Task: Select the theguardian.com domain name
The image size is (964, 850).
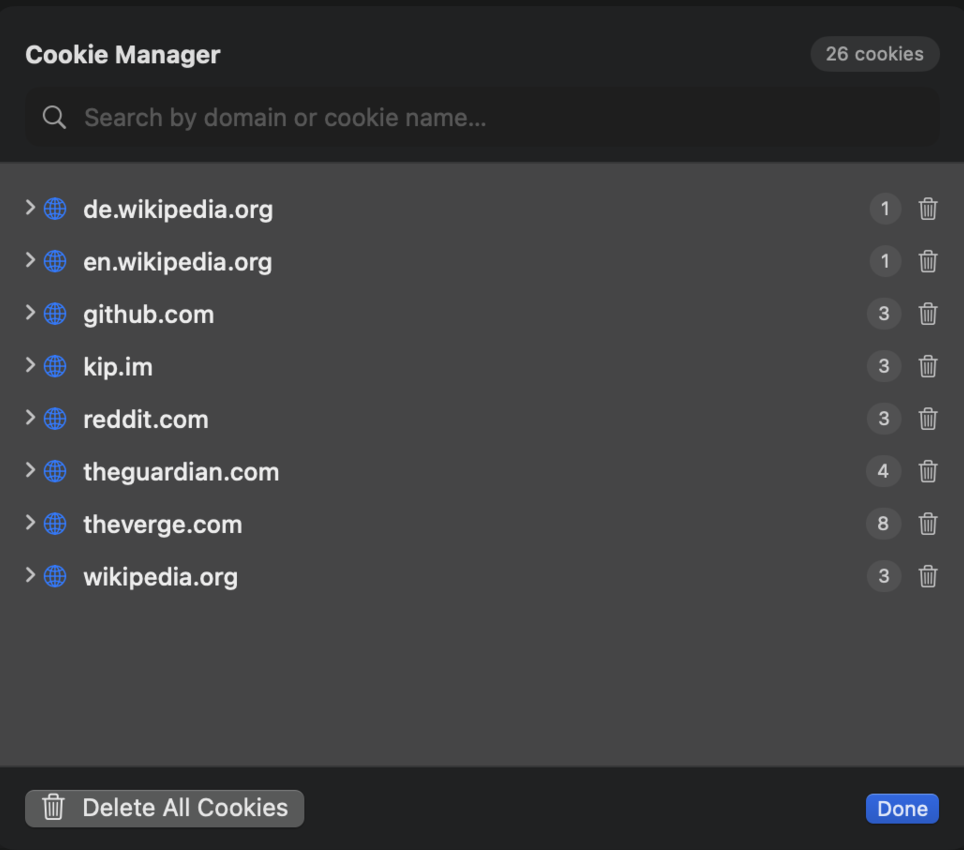Action: tap(181, 472)
